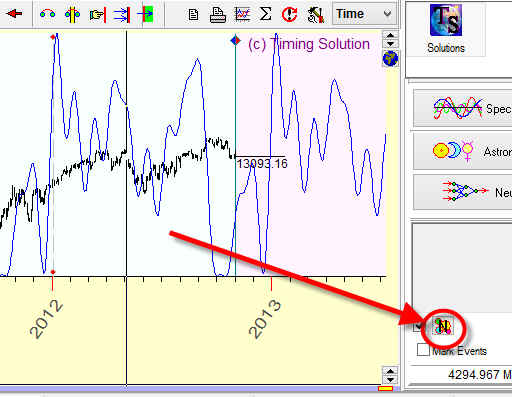The image size is (512, 397).
Task: Open the Time dropdown list
Action: (365, 14)
